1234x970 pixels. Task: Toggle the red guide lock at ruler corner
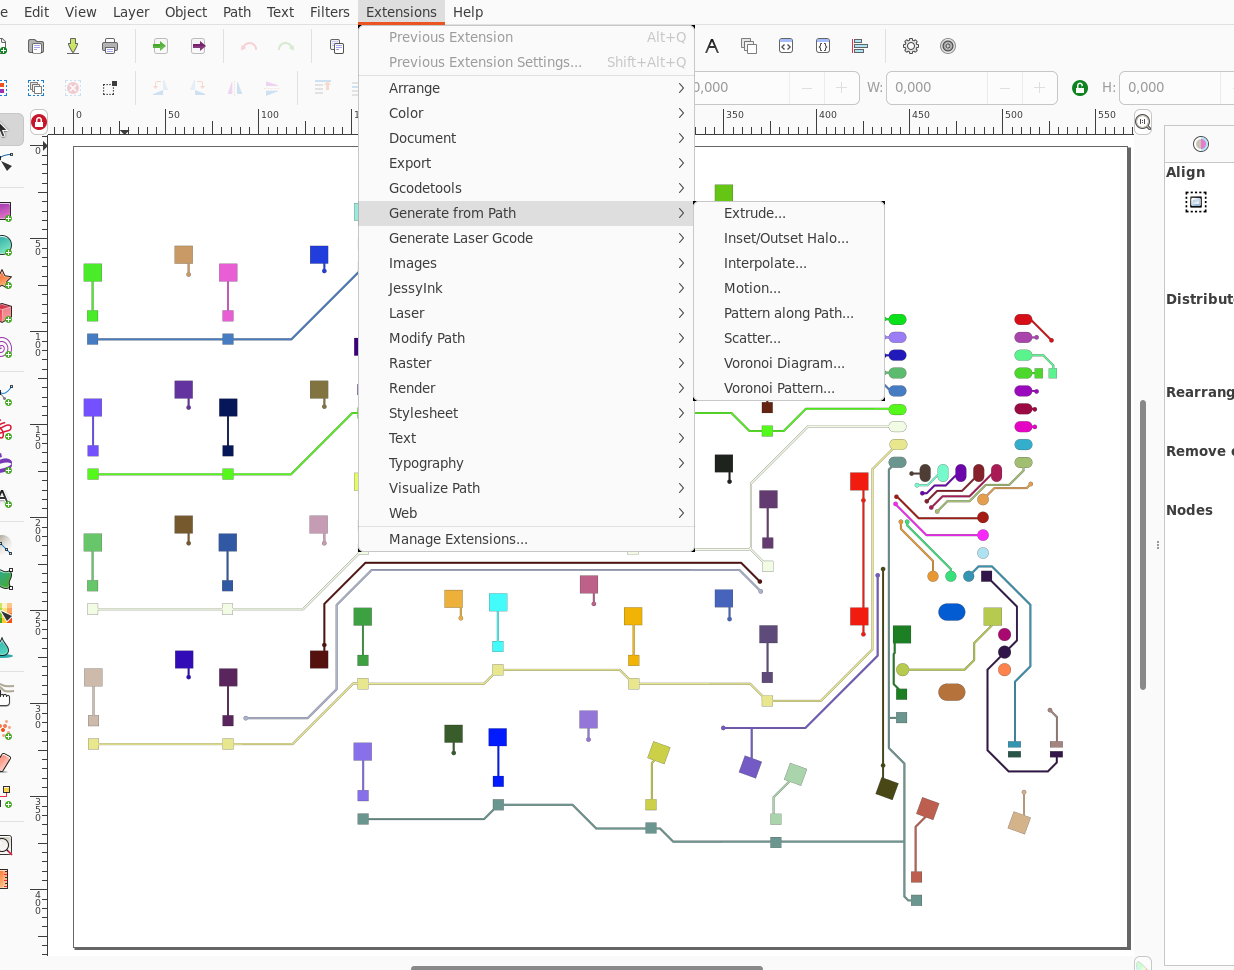click(x=39, y=122)
